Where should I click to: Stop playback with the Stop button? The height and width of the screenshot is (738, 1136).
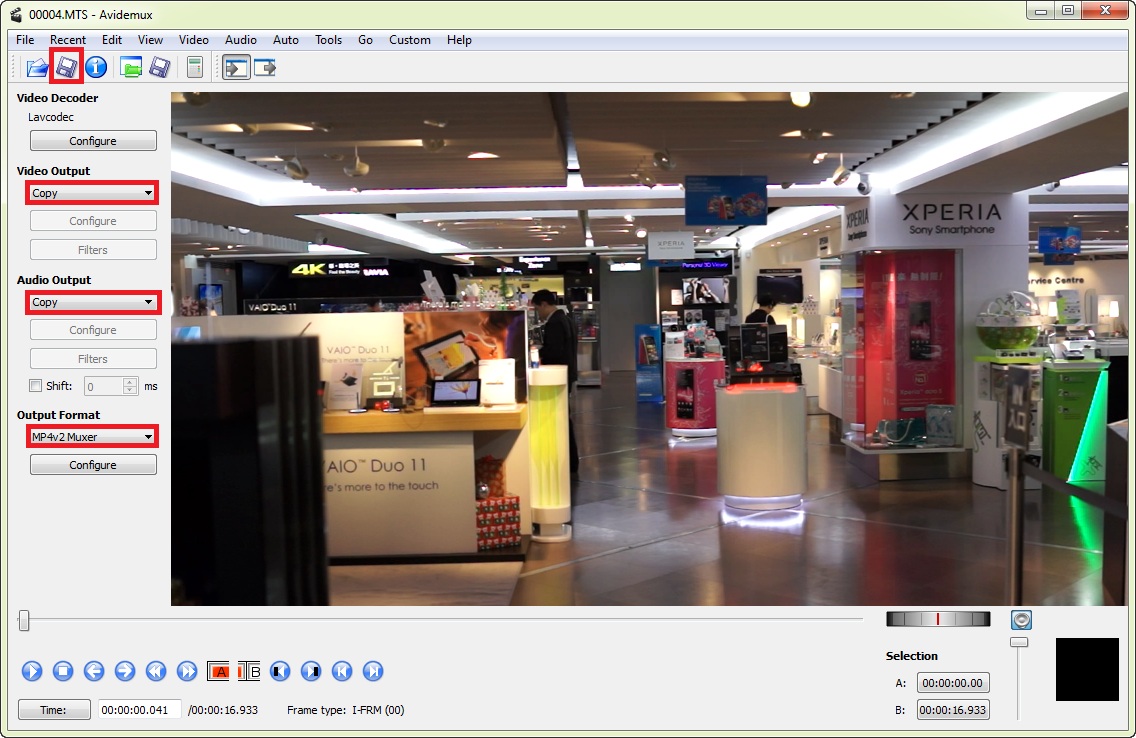(63, 671)
